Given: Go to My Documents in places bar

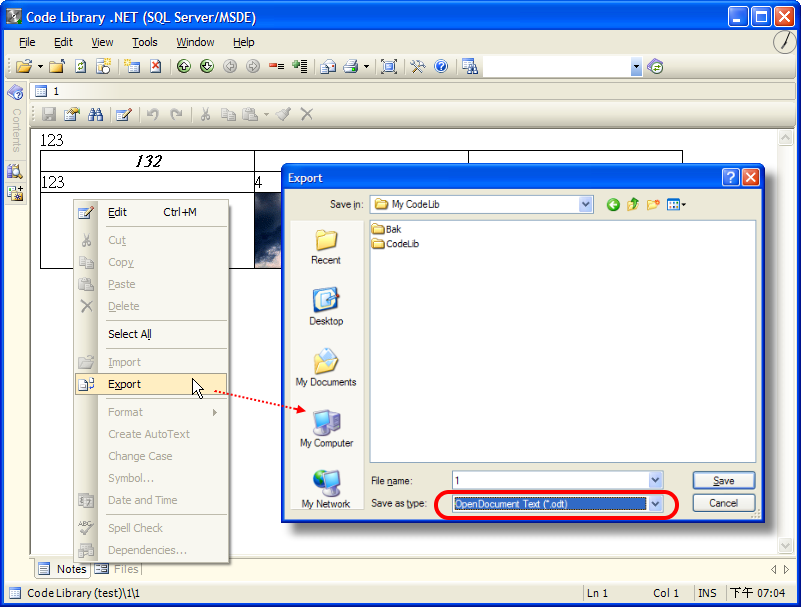Looking at the screenshot, I should (326, 368).
